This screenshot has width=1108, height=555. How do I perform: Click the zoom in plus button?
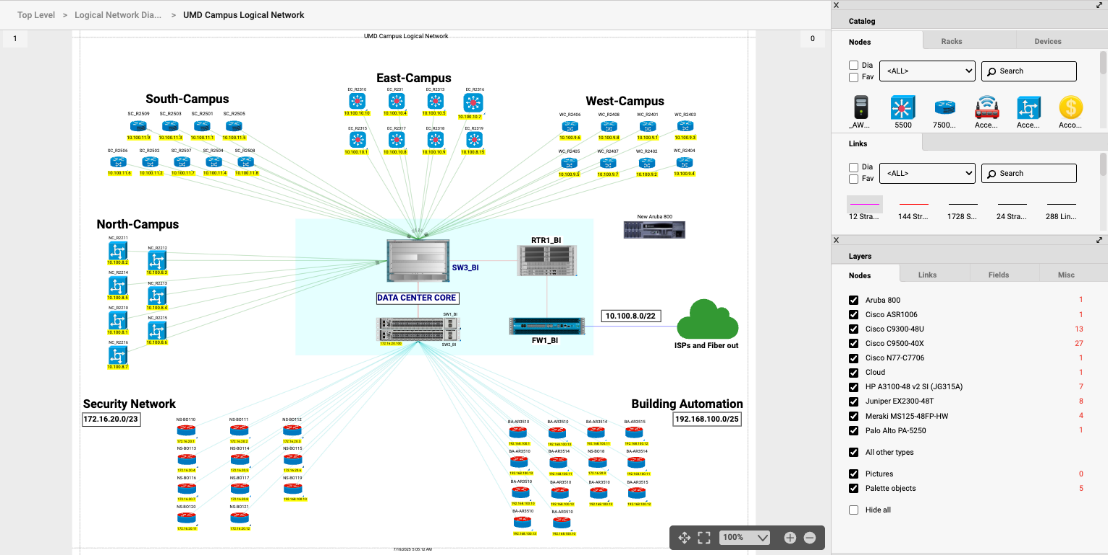[x=790, y=538]
